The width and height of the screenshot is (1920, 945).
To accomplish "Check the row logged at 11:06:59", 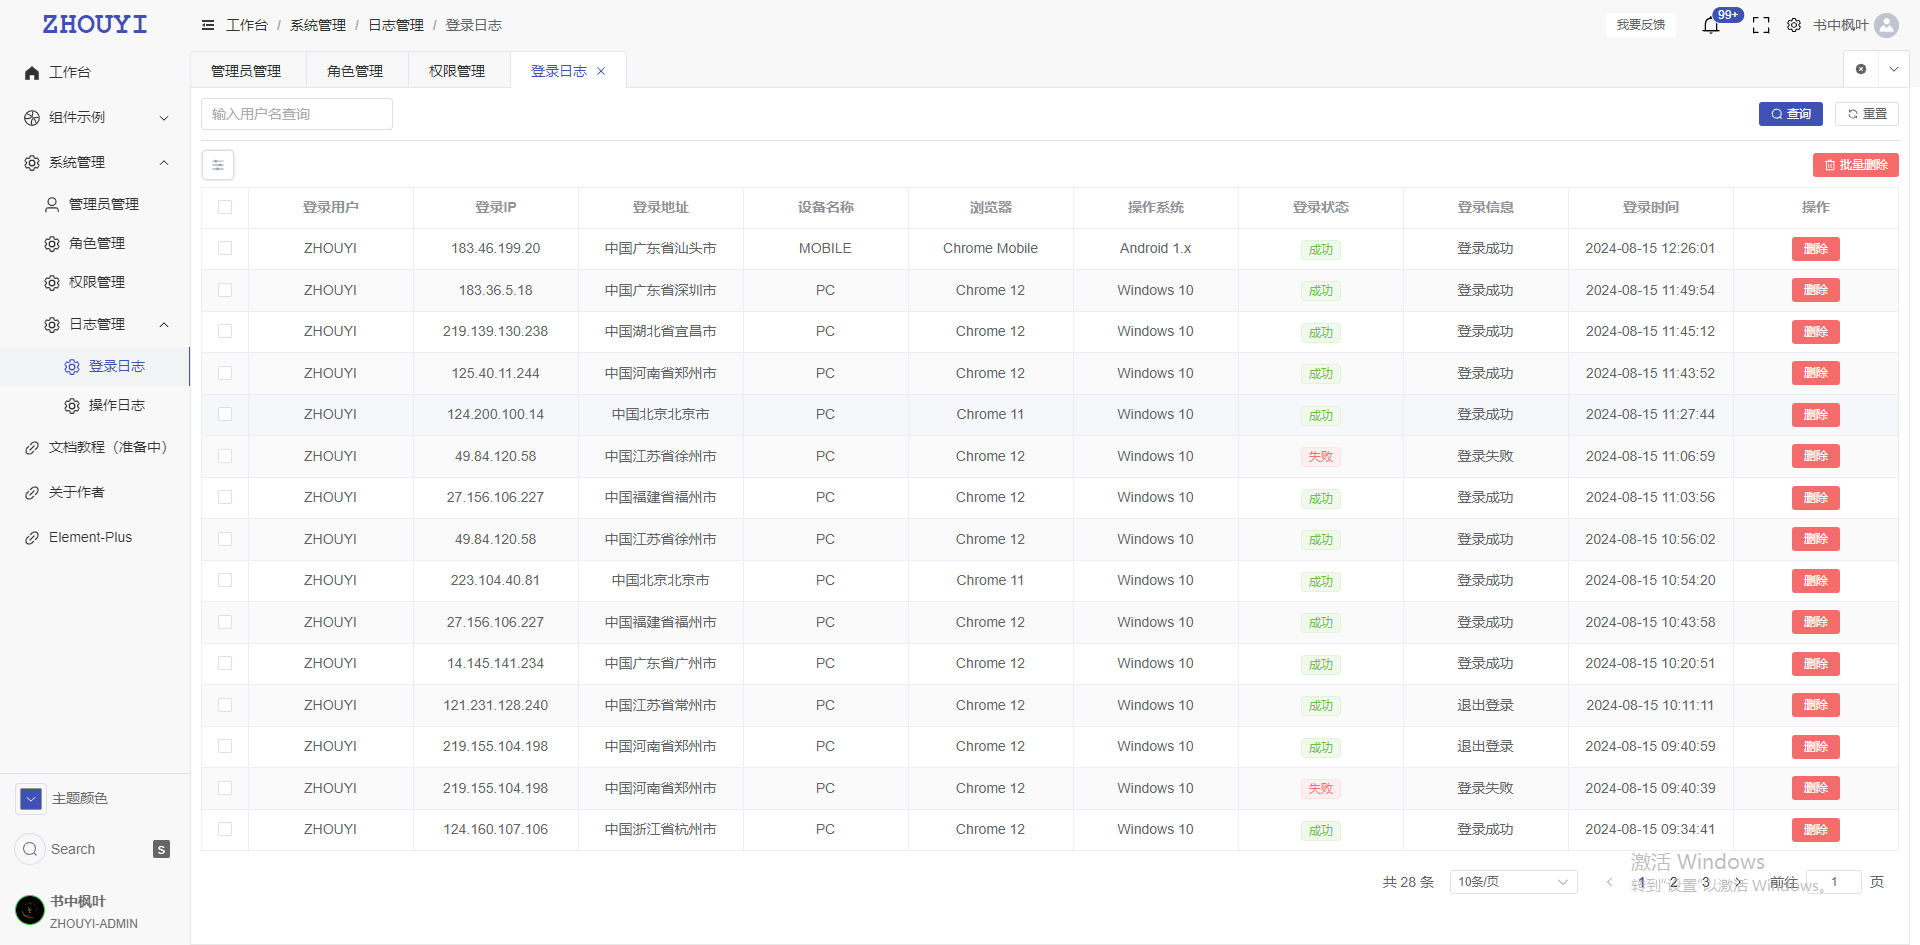I will (225, 456).
